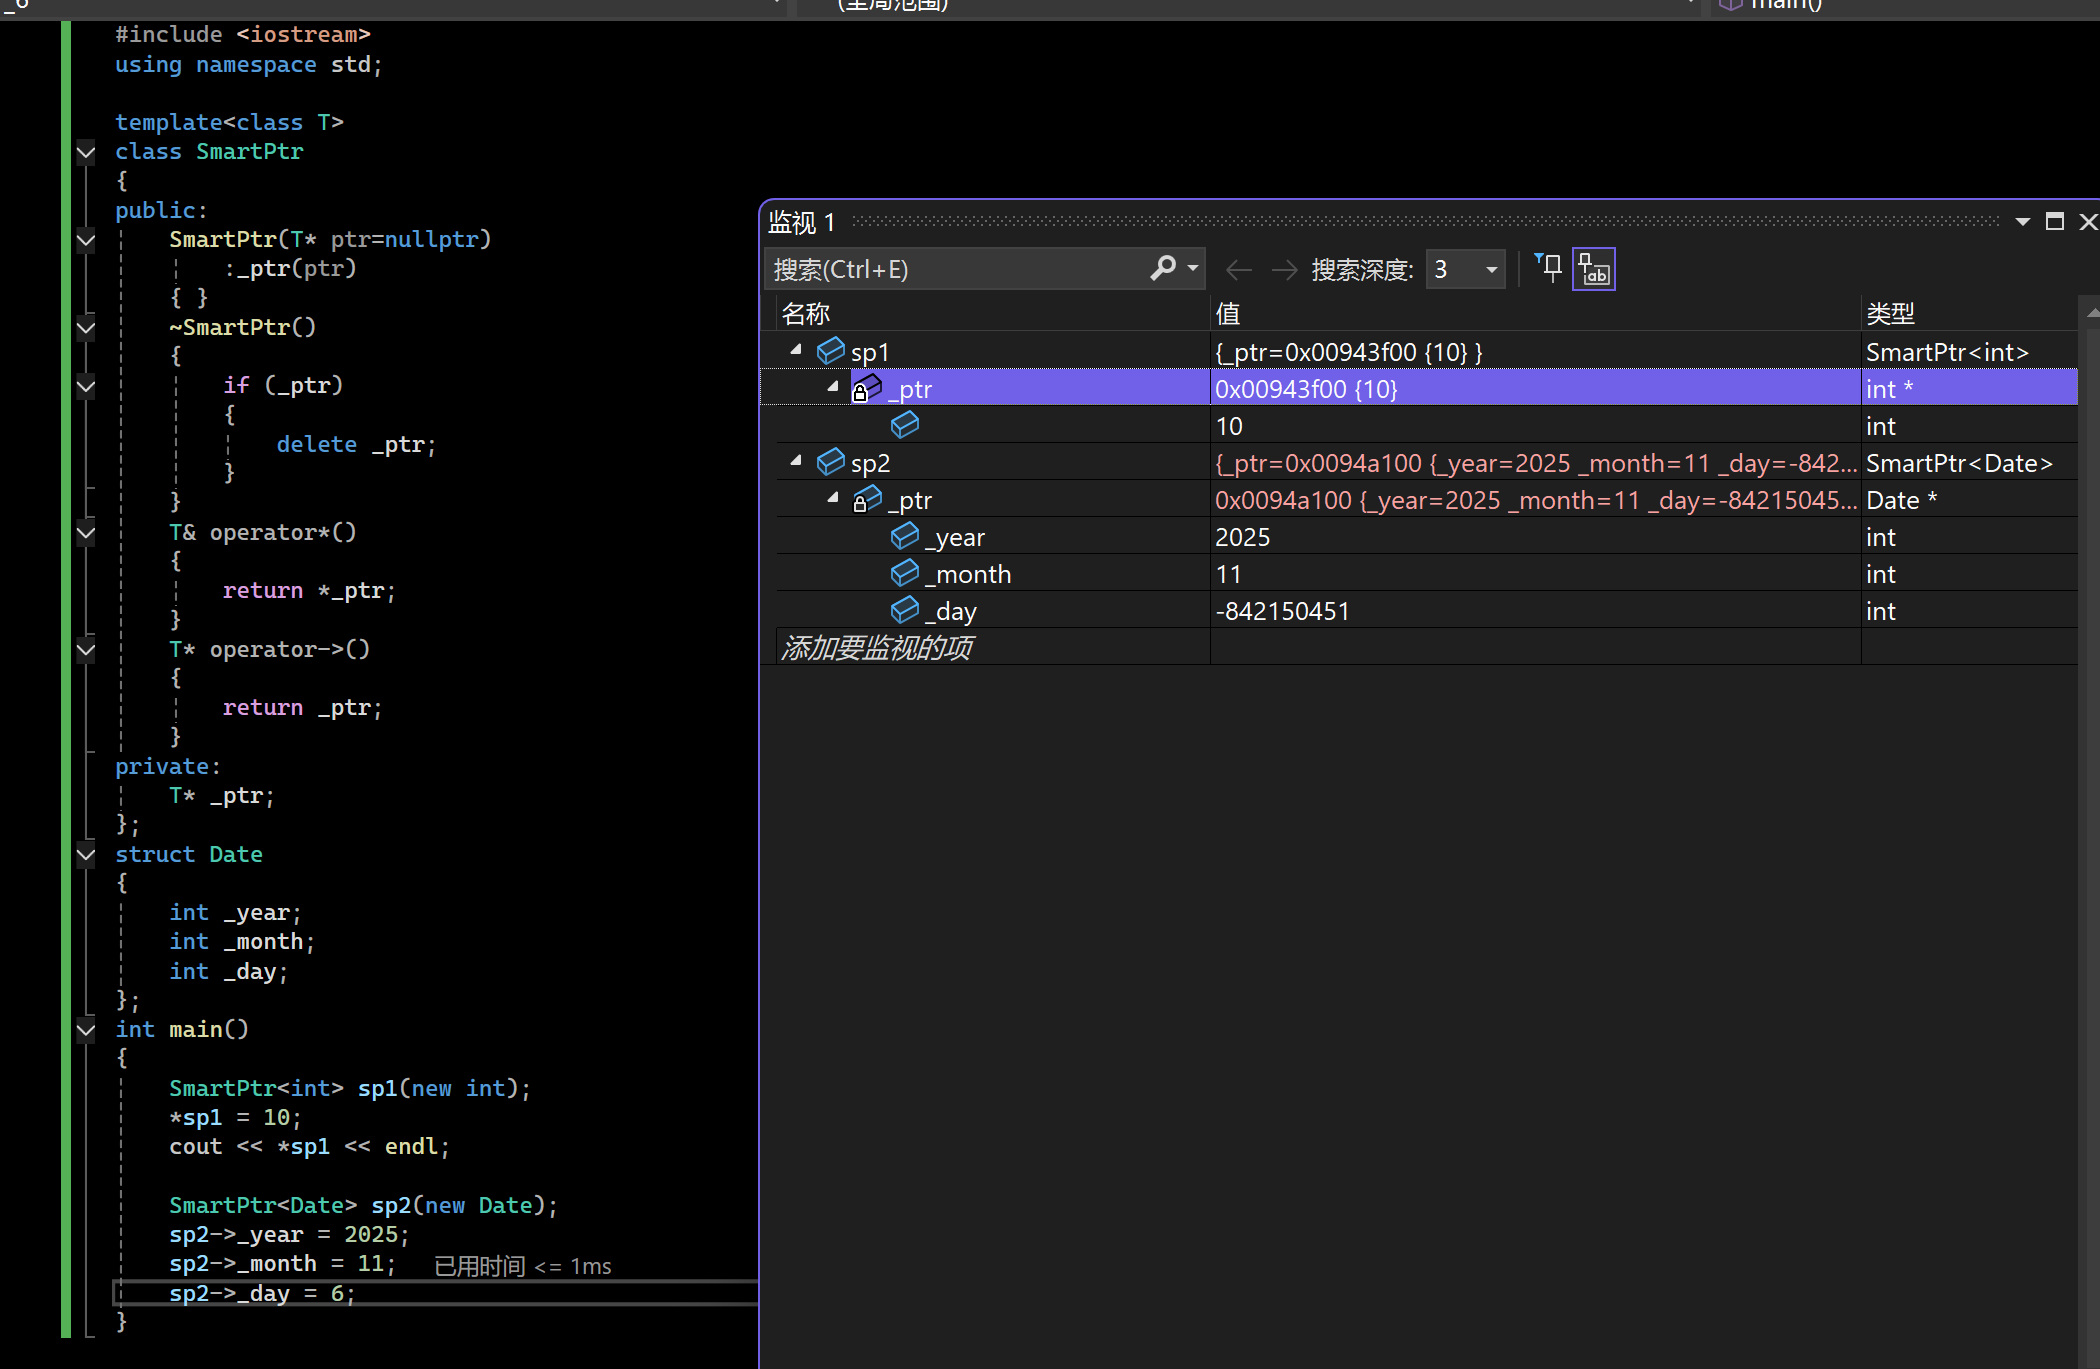2100x1369 pixels.
Task: Click the sp1 variable cube icon
Action: [830, 351]
